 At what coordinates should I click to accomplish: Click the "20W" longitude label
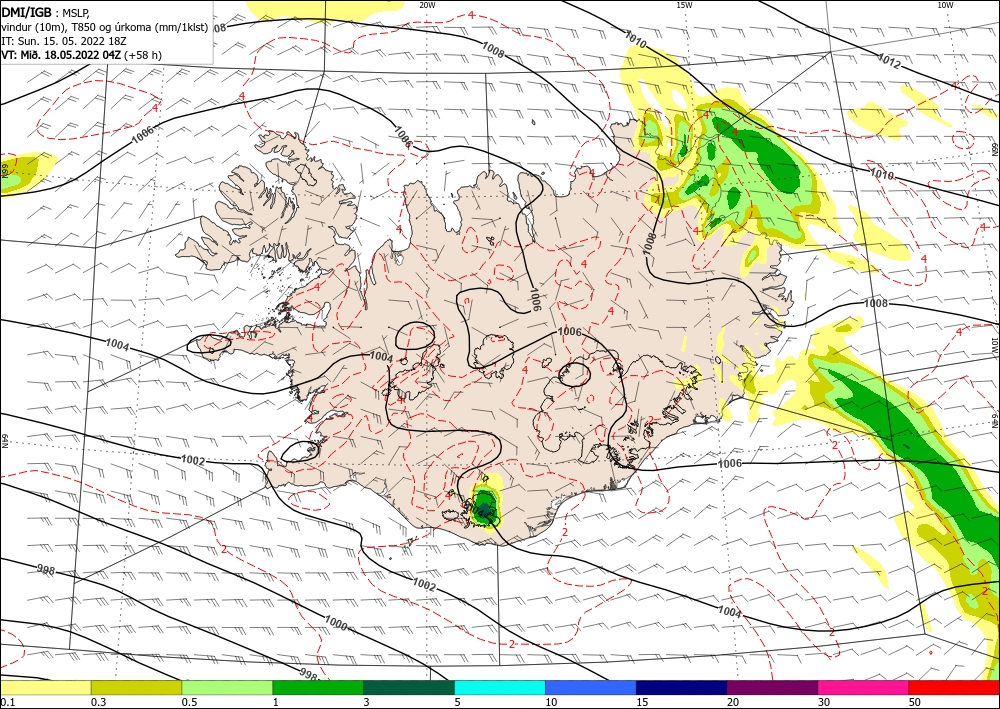click(x=427, y=5)
